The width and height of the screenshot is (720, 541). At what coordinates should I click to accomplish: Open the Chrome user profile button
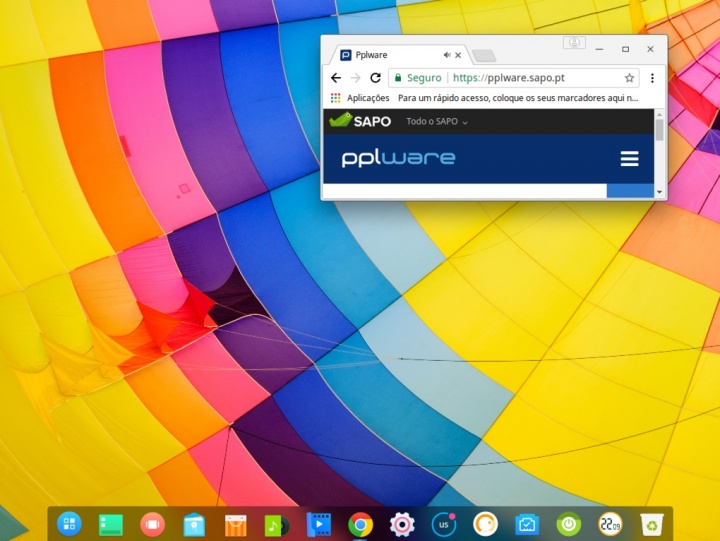[x=574, y=43]
